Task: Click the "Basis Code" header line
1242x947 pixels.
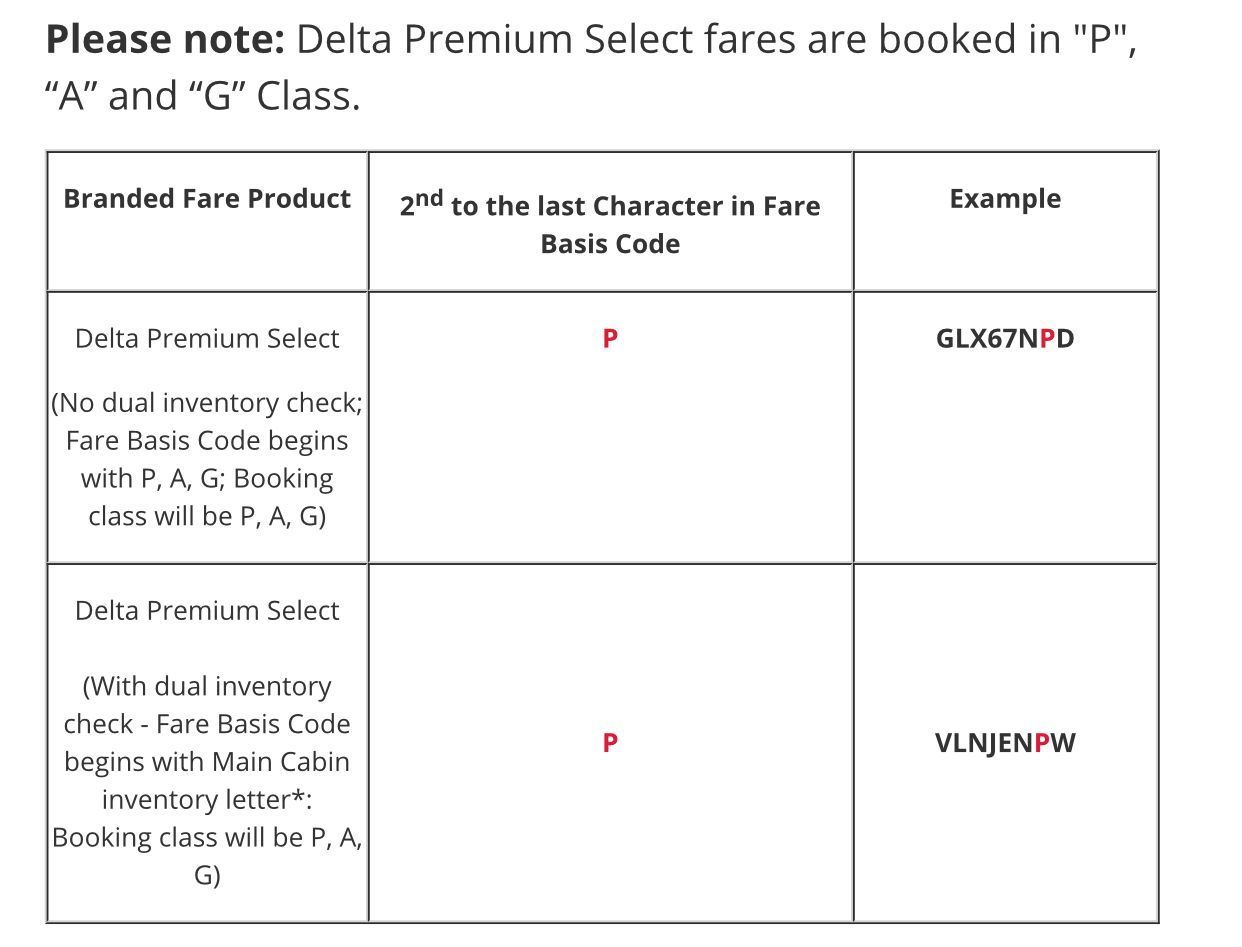Action: tap(609, 244)
